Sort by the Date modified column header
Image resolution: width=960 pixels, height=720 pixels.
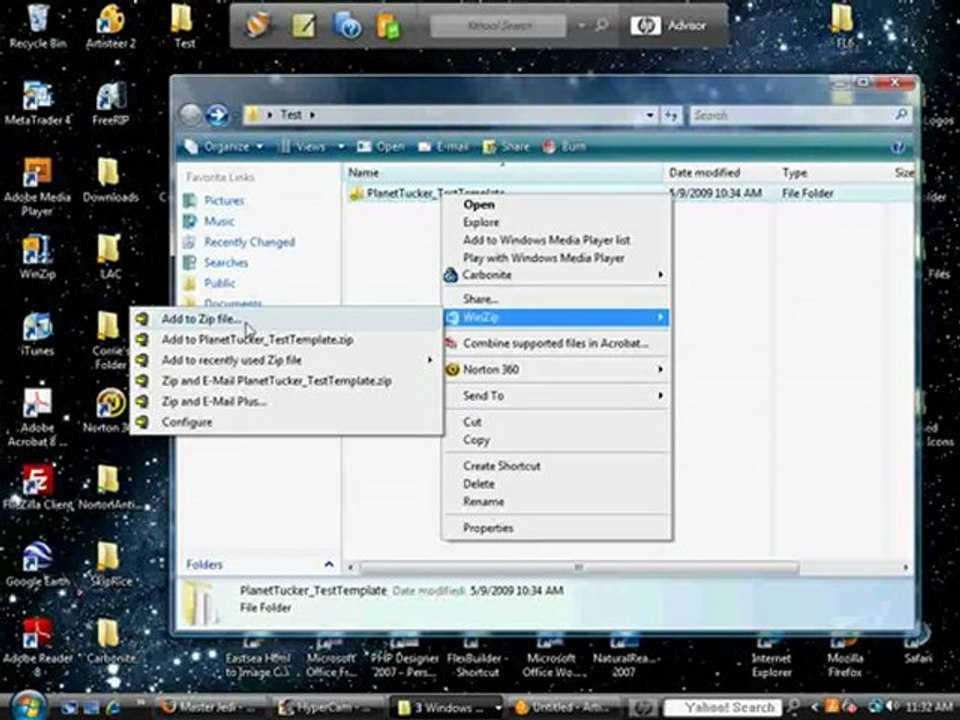coord(704,173)
